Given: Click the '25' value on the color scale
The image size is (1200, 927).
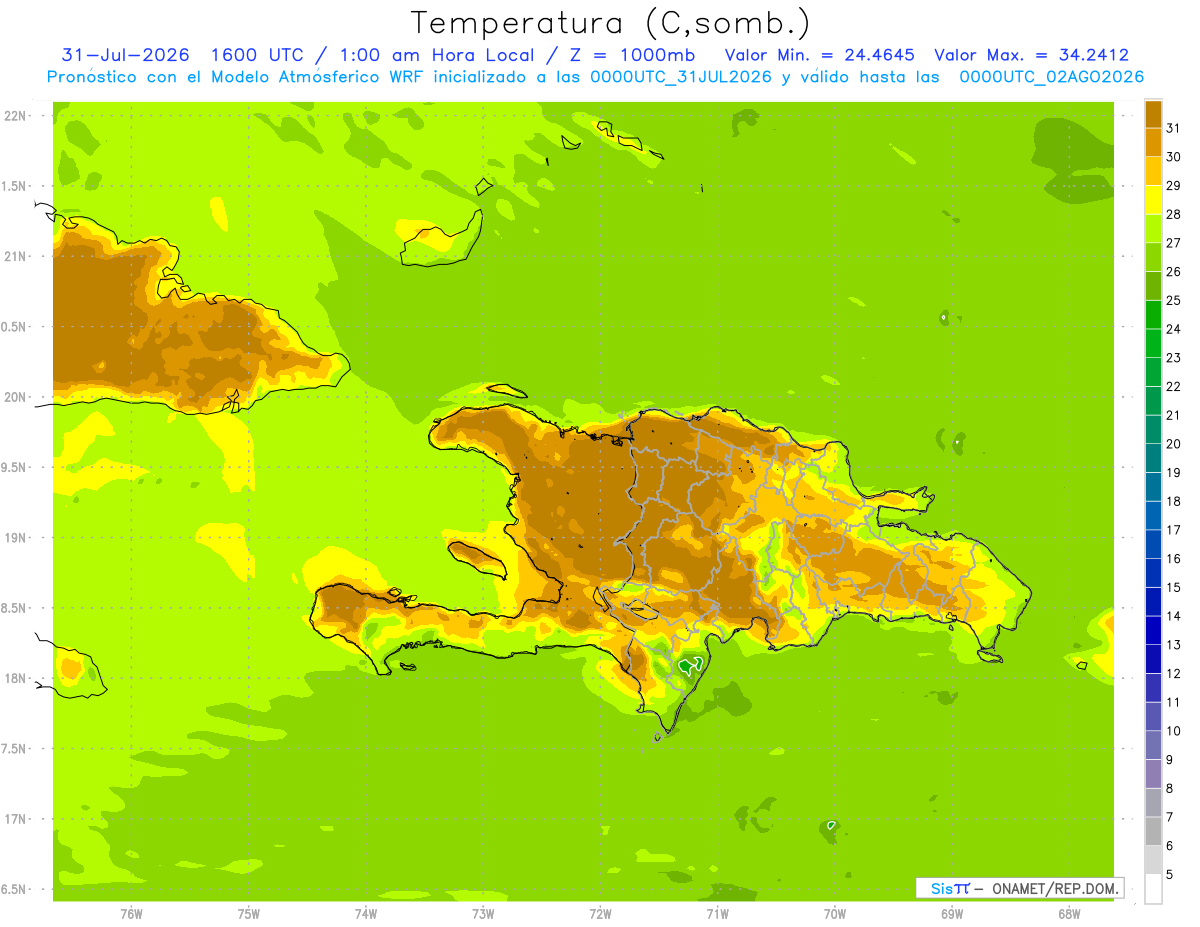Looking at the screenshot, I should pyautogui.click(x=1174, y=300).
